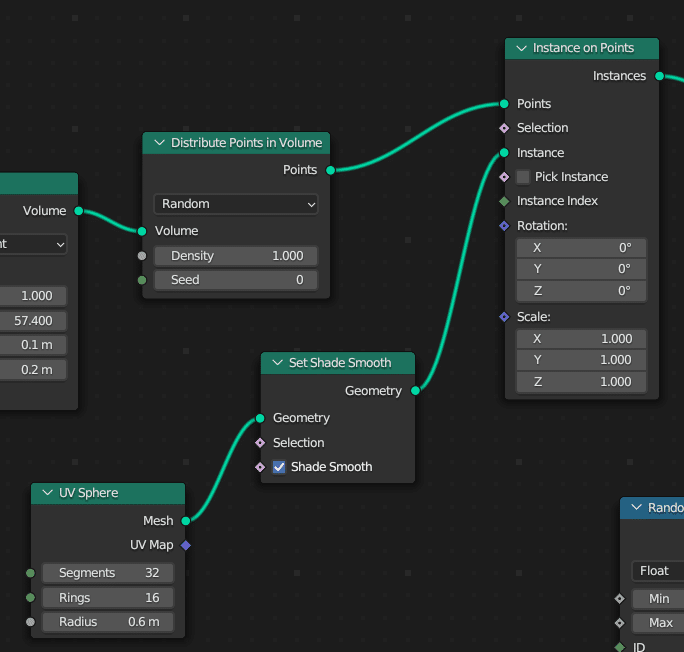Image resolution: width=684 pixels, height=652 pixels.
Task: Click the Set Shade Smooth Geometry output socket
Action: 415,391
